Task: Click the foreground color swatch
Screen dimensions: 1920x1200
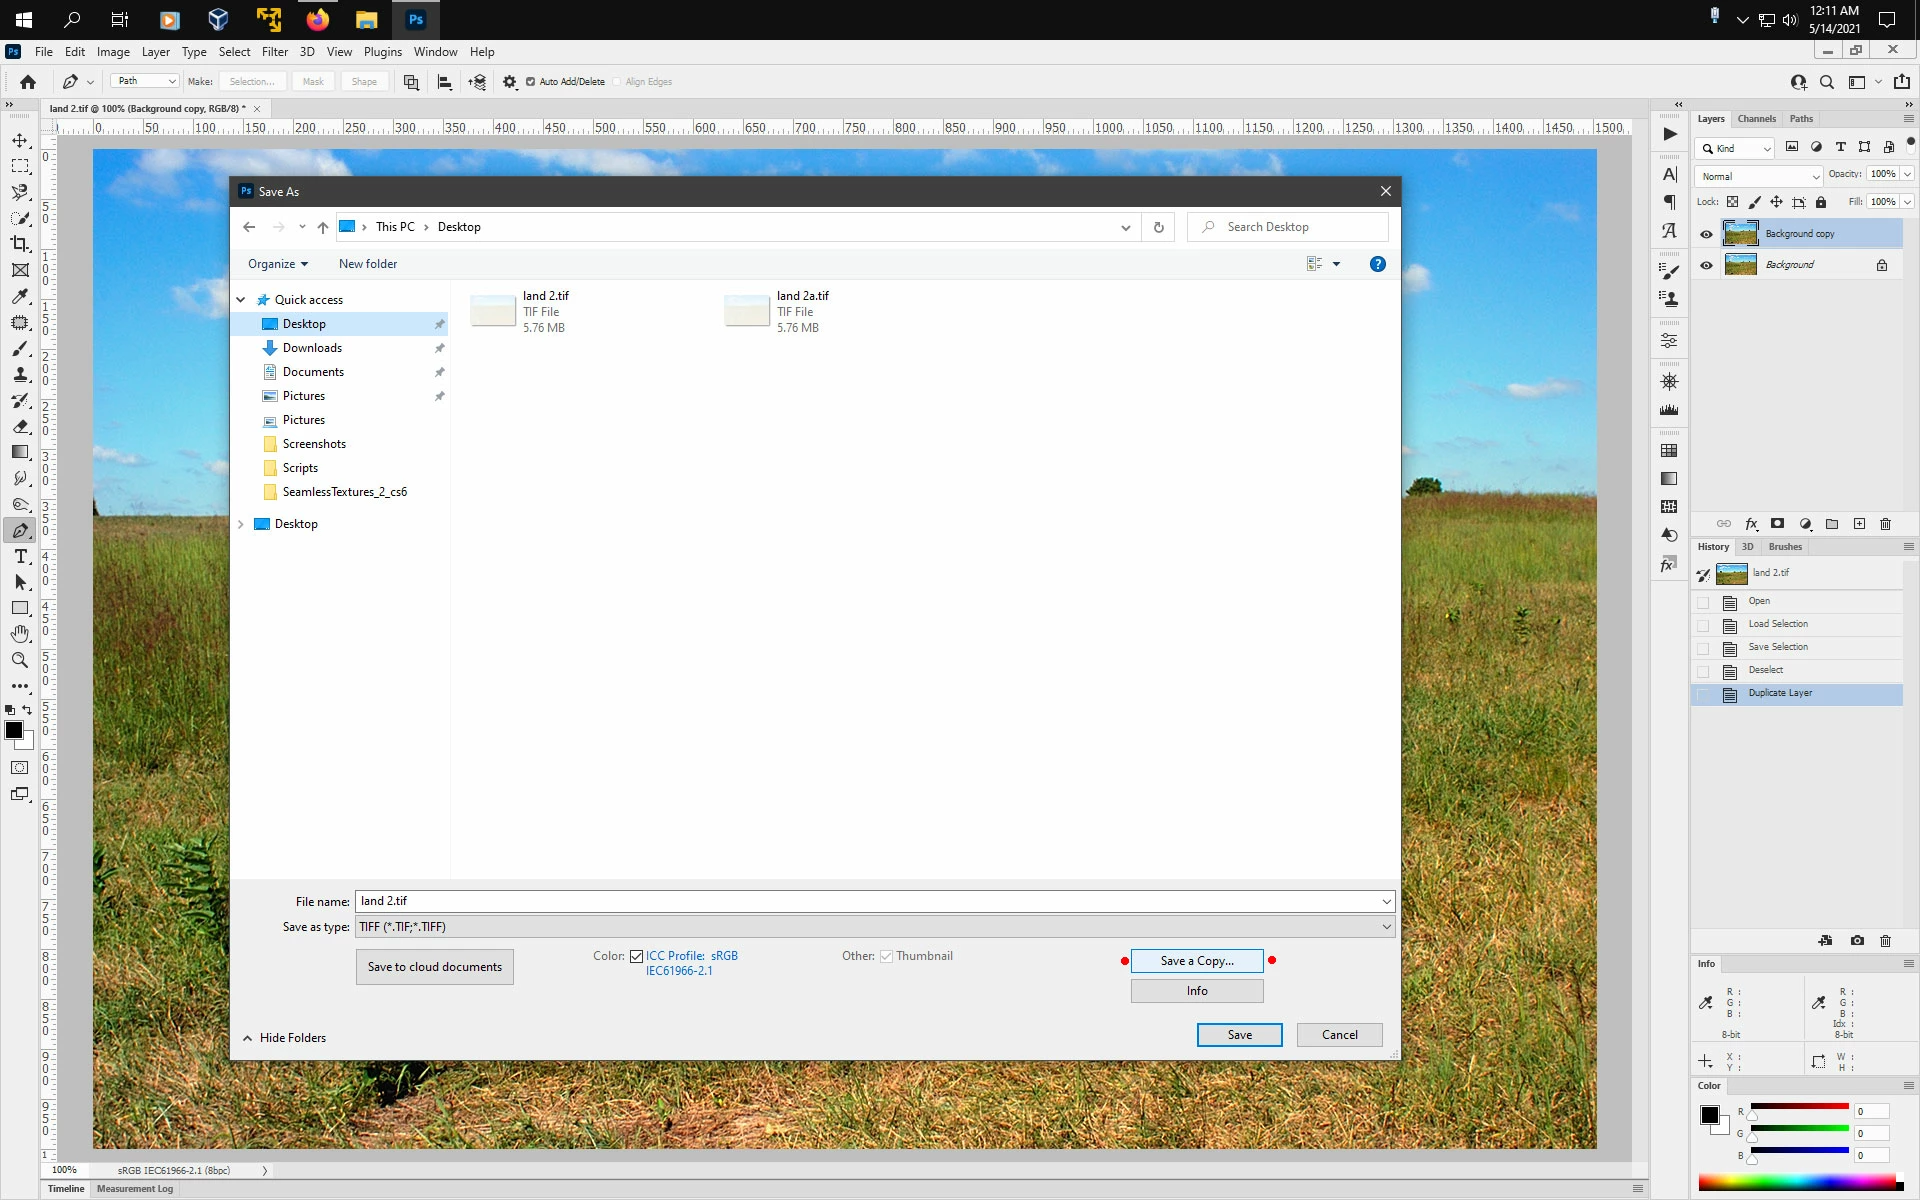Action: click(x=14, y=731)
